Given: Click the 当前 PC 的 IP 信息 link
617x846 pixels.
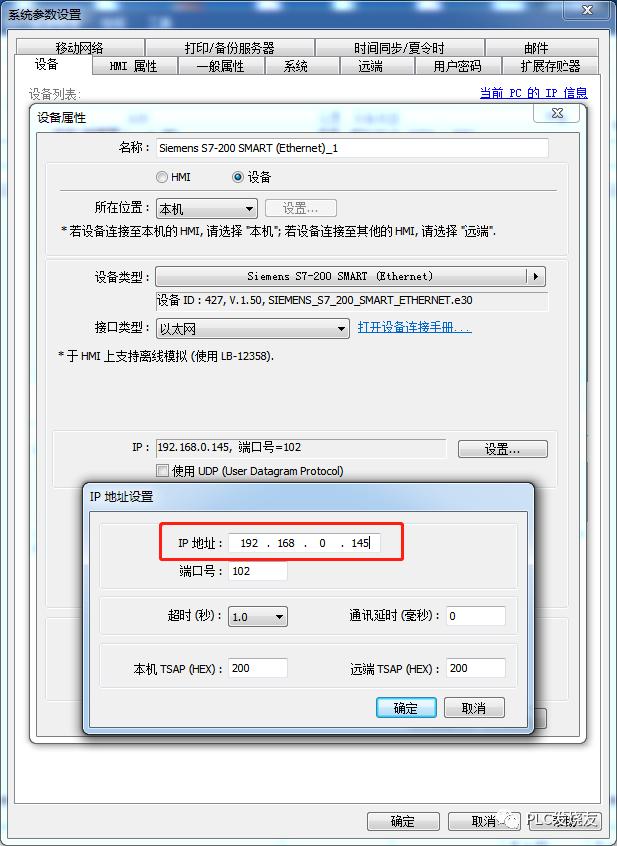Looking at the screenshot, I should pos(533,93).
